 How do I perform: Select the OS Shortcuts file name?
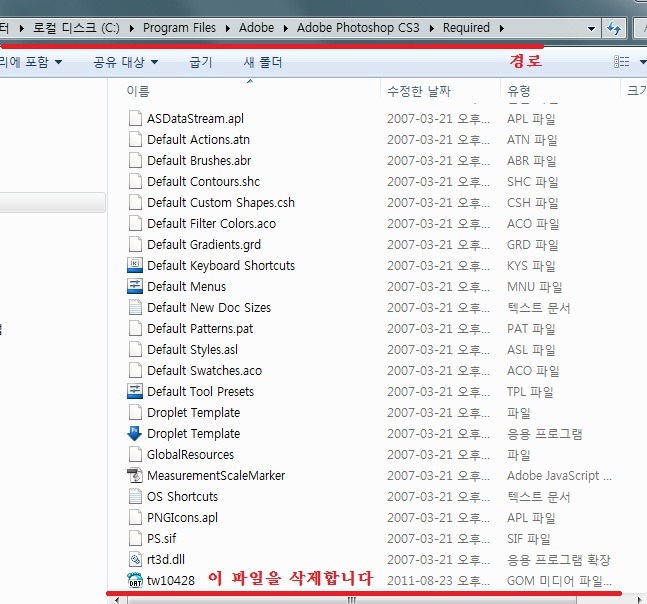[x=182, y=496]
